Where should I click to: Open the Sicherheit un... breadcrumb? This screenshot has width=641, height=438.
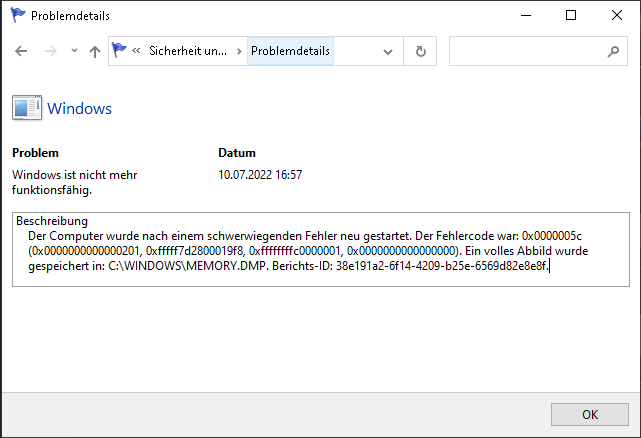(x=188, y=51)
